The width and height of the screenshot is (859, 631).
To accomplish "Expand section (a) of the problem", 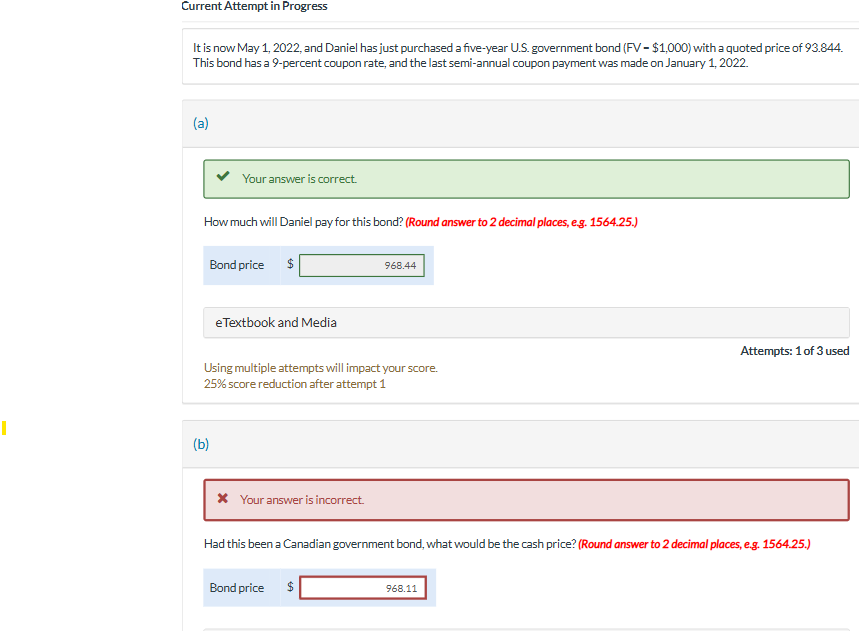I will pyautogui.click(x=200, y=123).
